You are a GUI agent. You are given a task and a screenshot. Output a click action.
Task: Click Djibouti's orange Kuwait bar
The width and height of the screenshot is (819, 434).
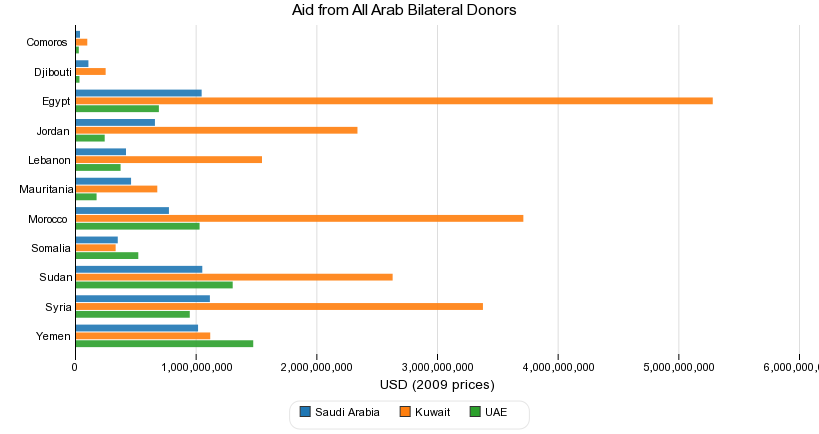tap(90, 71)
